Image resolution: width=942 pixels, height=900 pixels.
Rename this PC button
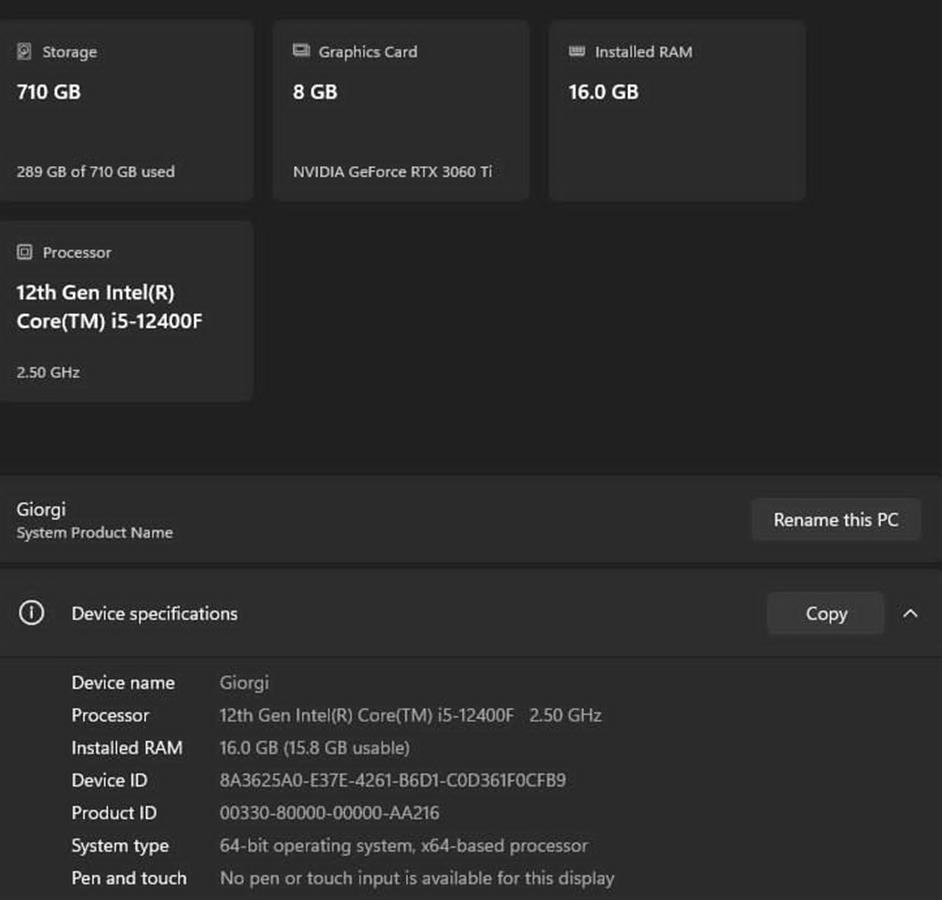[836, 520]
